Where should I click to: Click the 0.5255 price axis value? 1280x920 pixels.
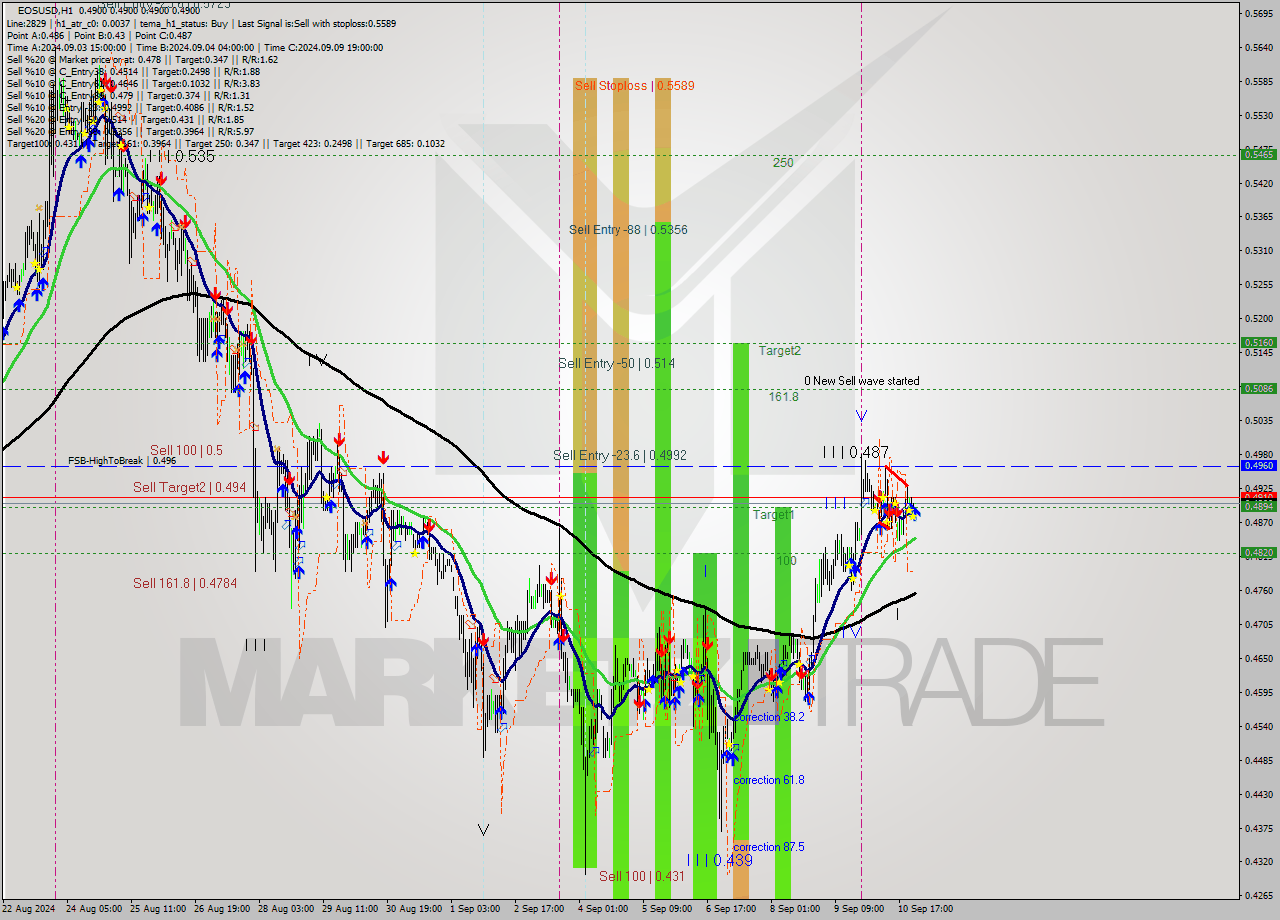(1258, 284)
